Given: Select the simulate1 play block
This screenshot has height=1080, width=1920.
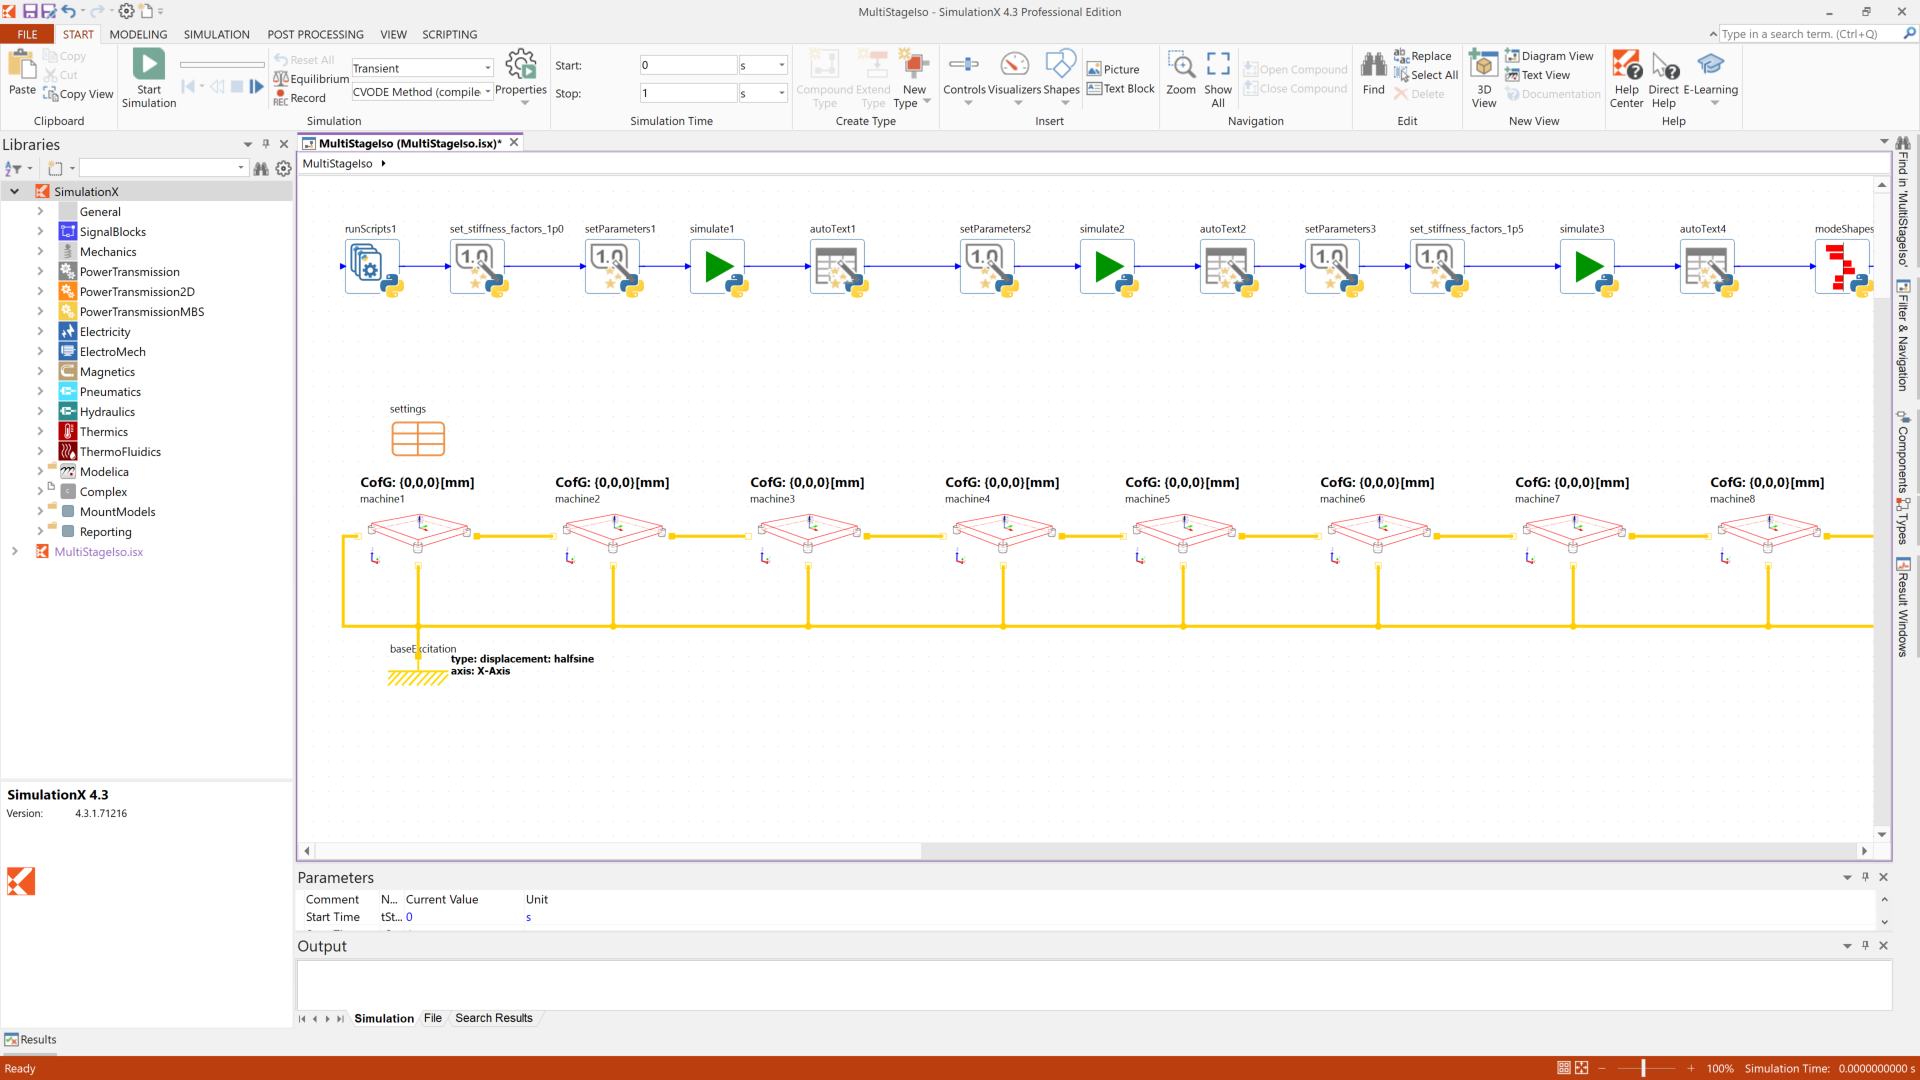Looking at the screenshot, I should pos(717,267).
